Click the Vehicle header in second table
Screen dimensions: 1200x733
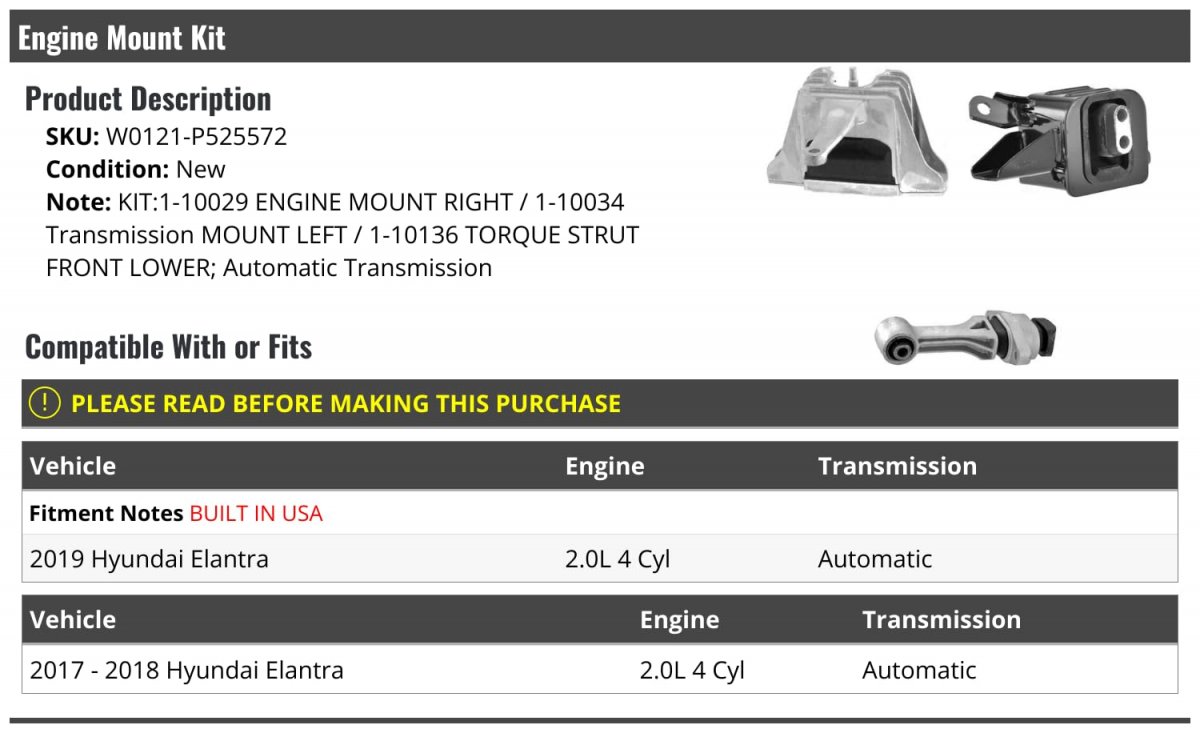click(x=73, y=619)
